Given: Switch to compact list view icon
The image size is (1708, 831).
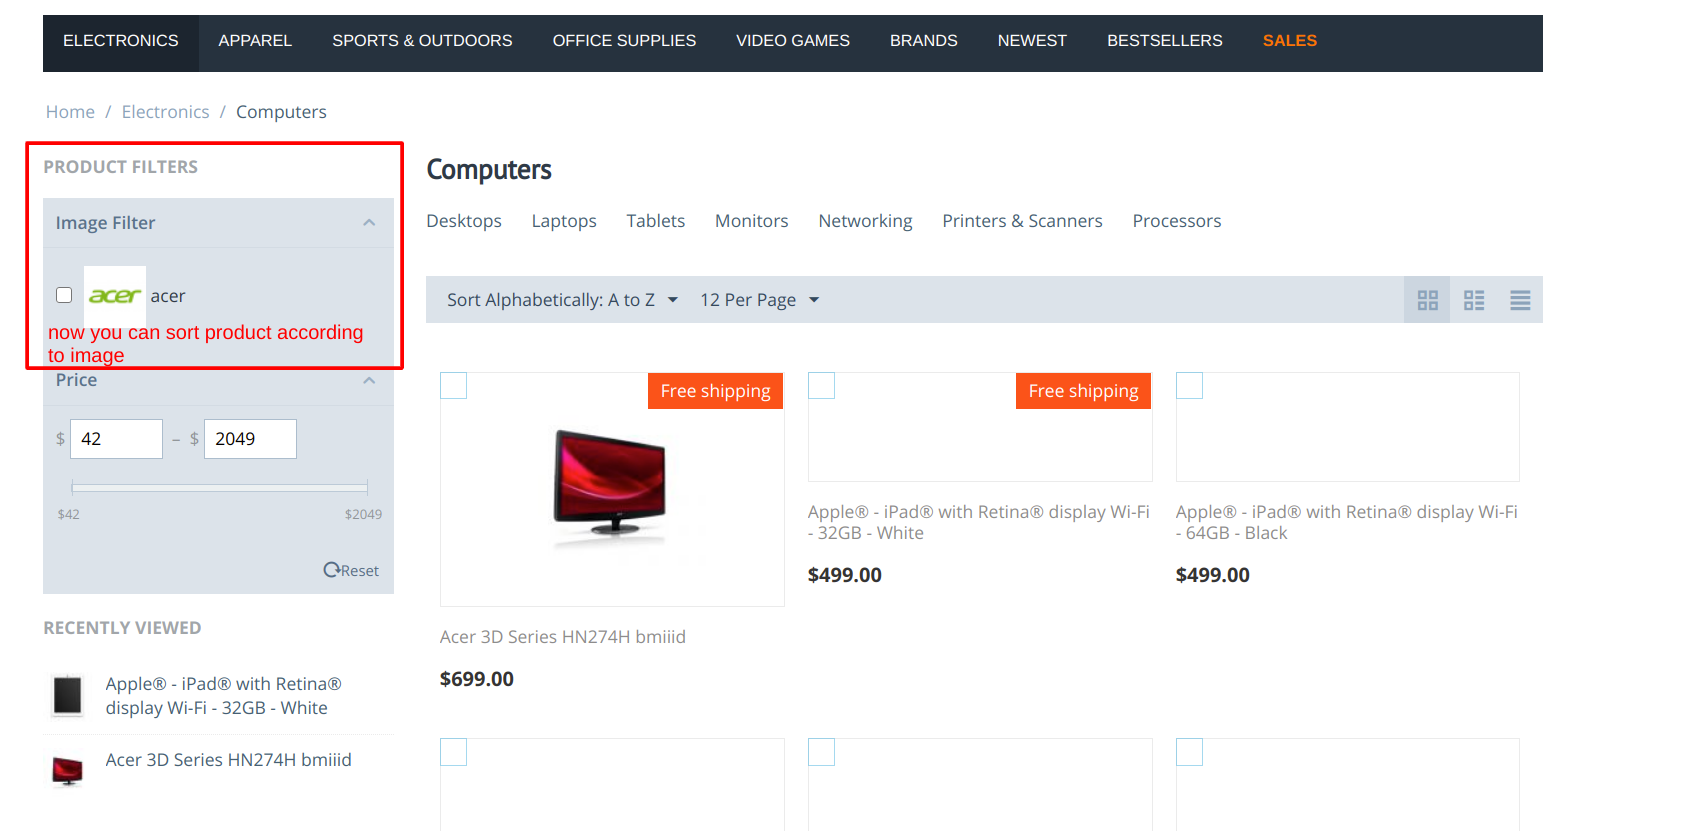Looking at the screenshot, I should [x=1520, y=300].
